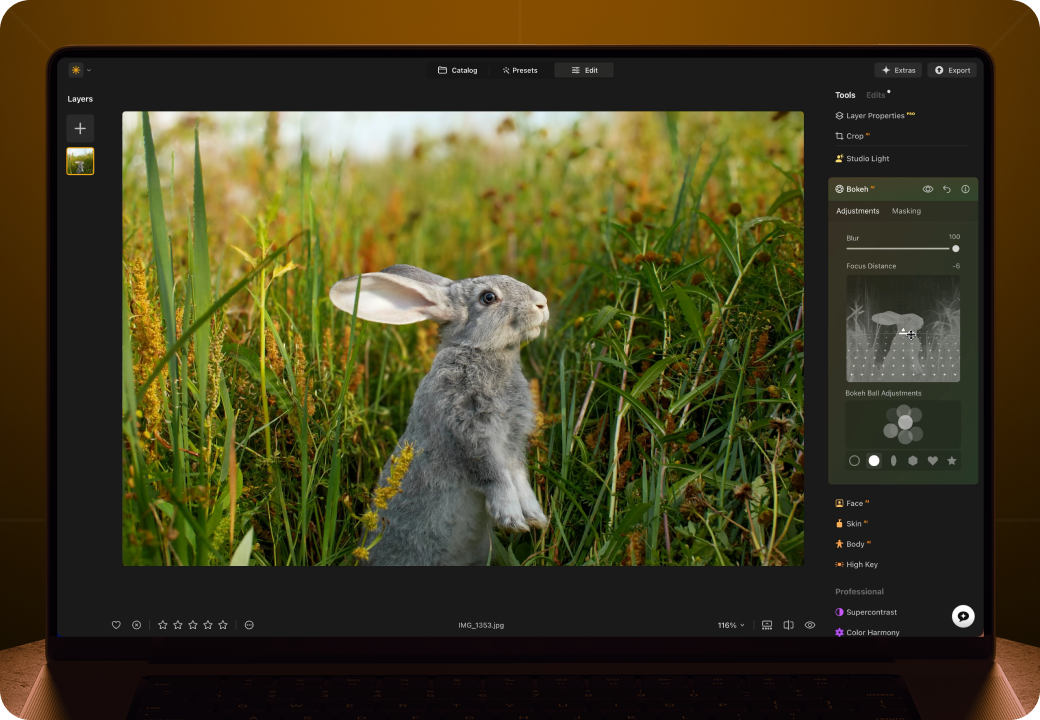The height and width of the screenshot is (720, 1040).
Task: Toggle Bokeh effect visibility eye icon
Action: coord(928,189)
